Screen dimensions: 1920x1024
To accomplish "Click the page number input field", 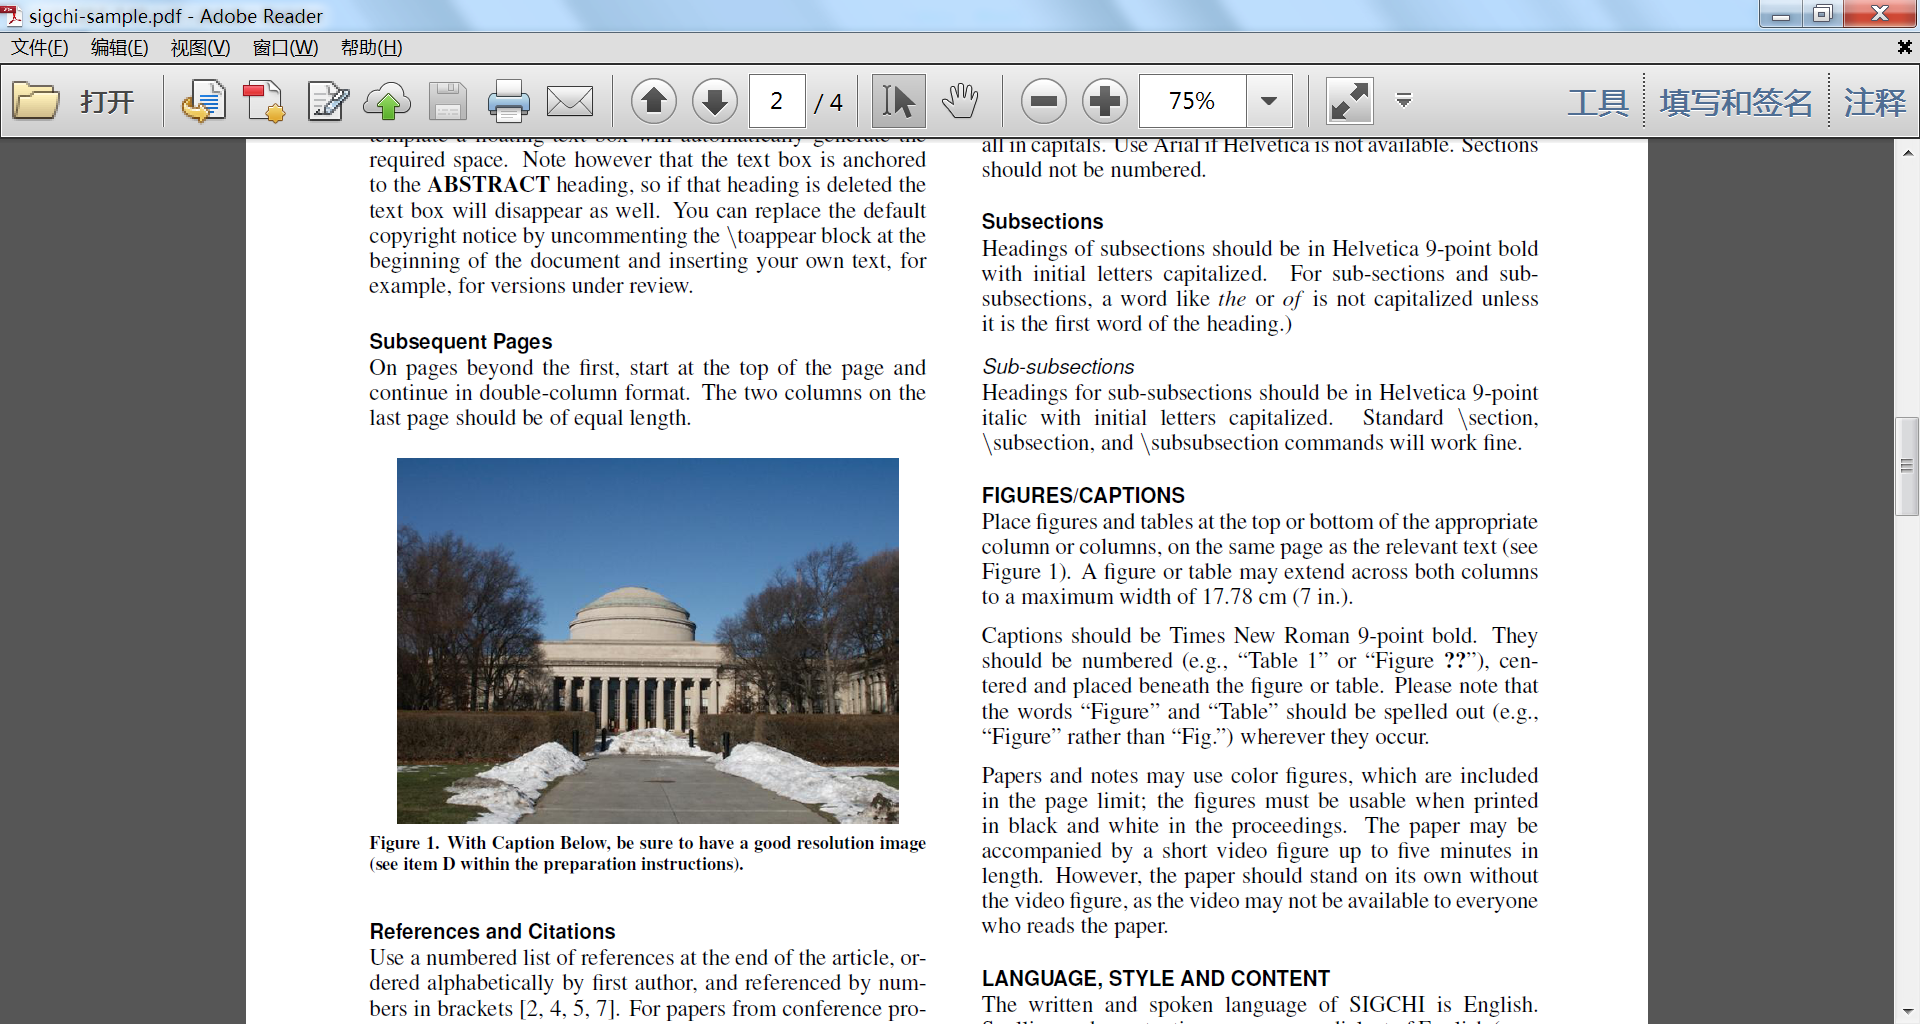I will [777, 101].
